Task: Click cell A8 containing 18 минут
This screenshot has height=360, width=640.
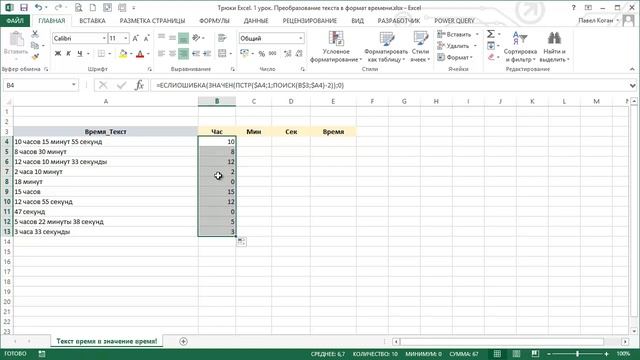Action: click(x=106, y=182)
